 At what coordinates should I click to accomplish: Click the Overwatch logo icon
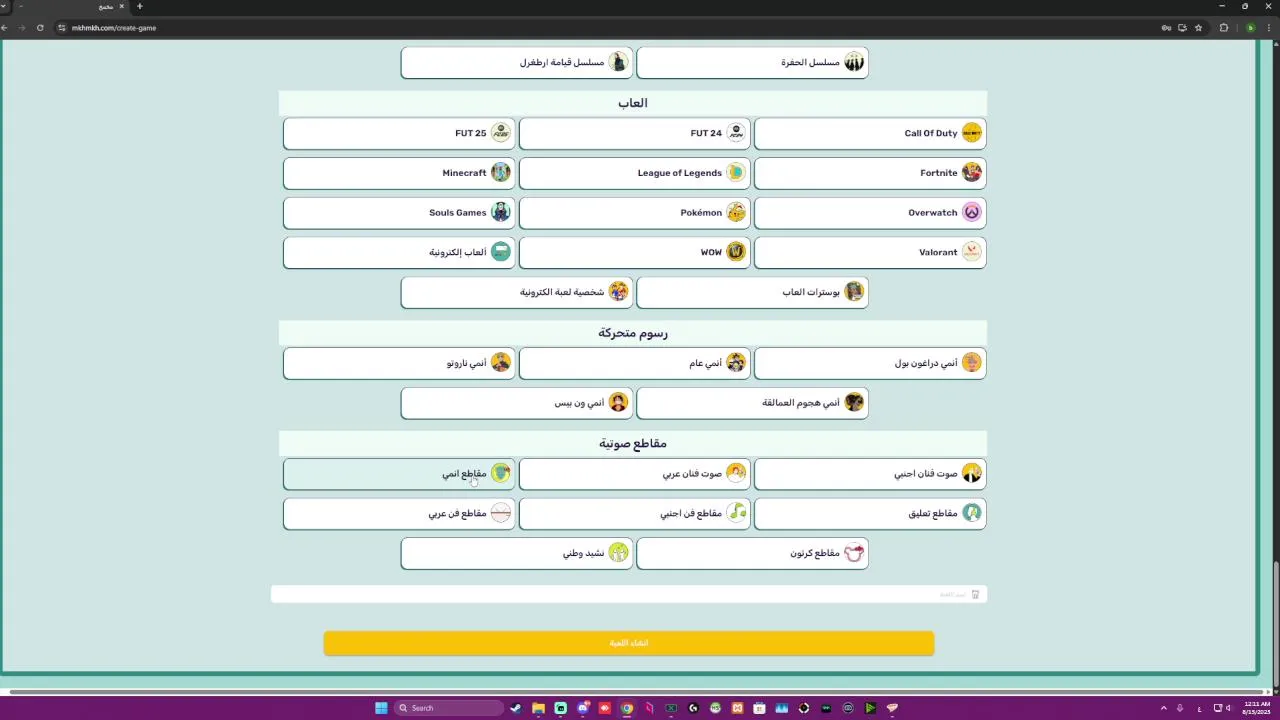coord(972,212)
